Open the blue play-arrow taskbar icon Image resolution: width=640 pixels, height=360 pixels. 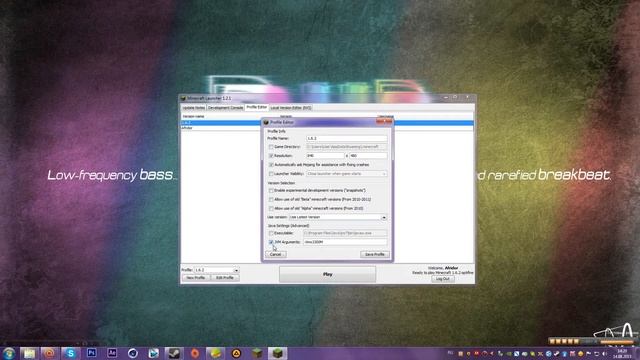(x=153, y=353)
